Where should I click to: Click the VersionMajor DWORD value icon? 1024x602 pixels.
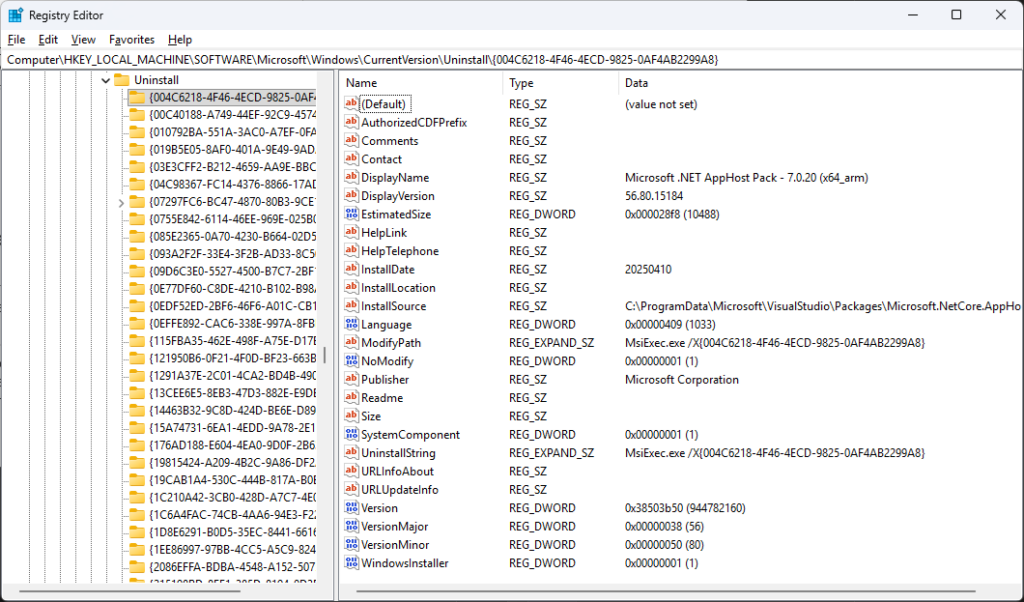tap(351, 526)
